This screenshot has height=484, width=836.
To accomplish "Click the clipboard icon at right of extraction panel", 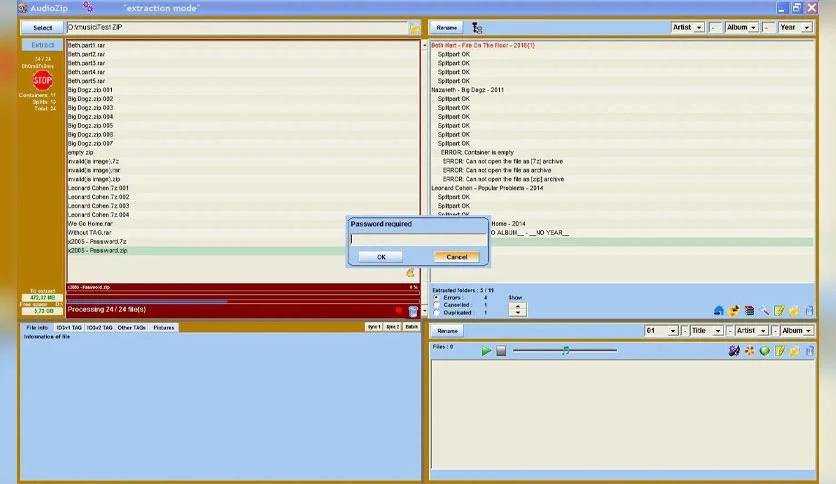I will click(x=809, y=310).
